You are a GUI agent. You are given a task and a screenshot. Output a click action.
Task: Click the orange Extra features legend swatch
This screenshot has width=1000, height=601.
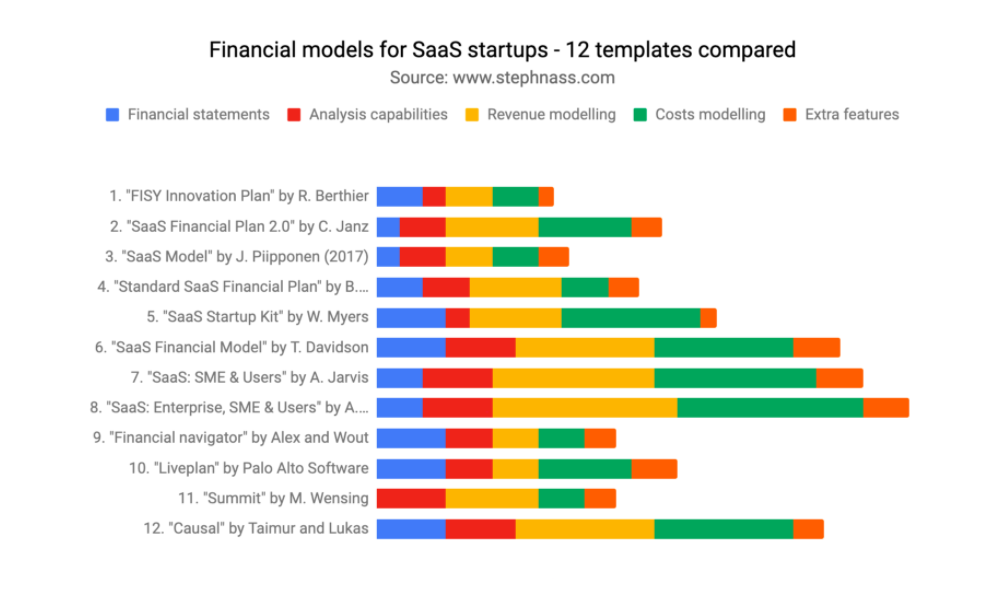tap(790, 115)
